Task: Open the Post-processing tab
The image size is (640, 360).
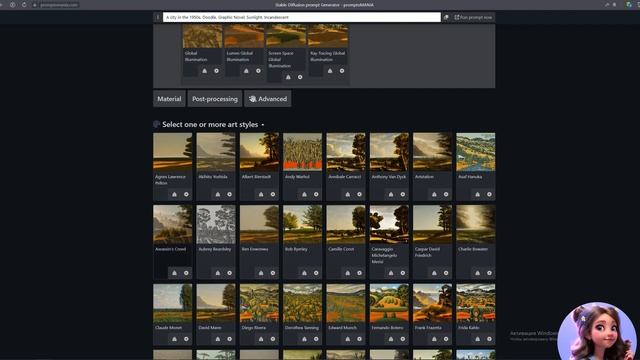Action: pyautogui.click(x=215, y=99)
